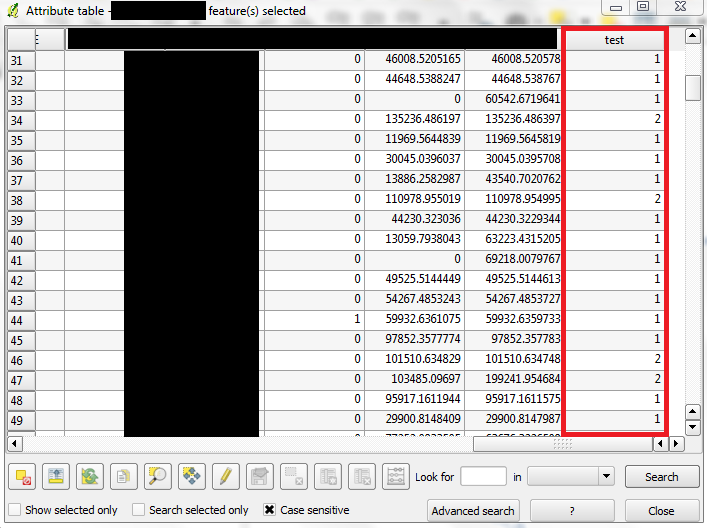This screenshot has width=707, height=528.
Task: Click cell value 46008.5205165
Action: pyautogui.click(x=423, y=59)
